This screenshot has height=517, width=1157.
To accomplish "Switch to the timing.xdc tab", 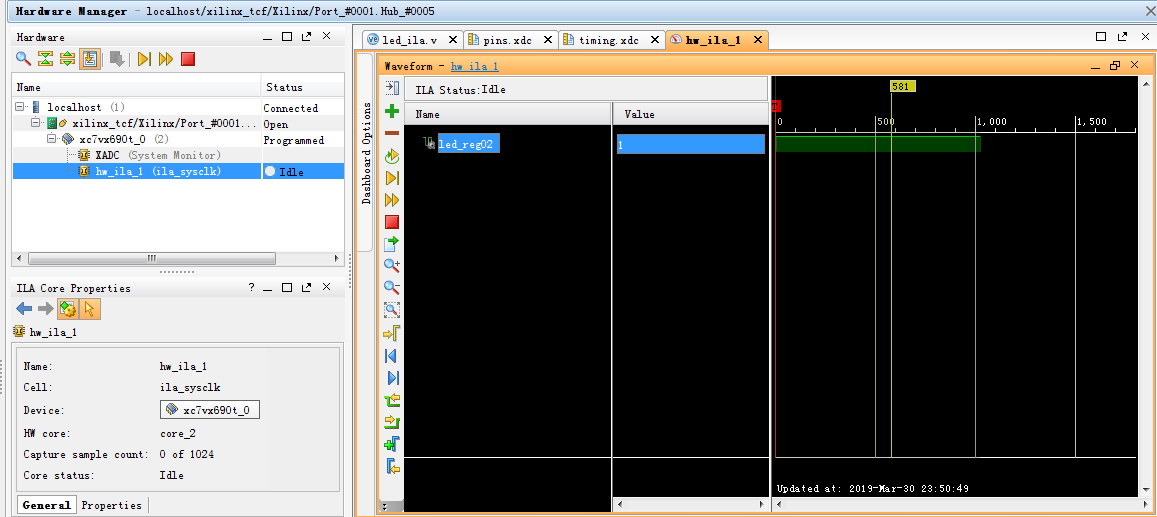I will coord(609,40).
